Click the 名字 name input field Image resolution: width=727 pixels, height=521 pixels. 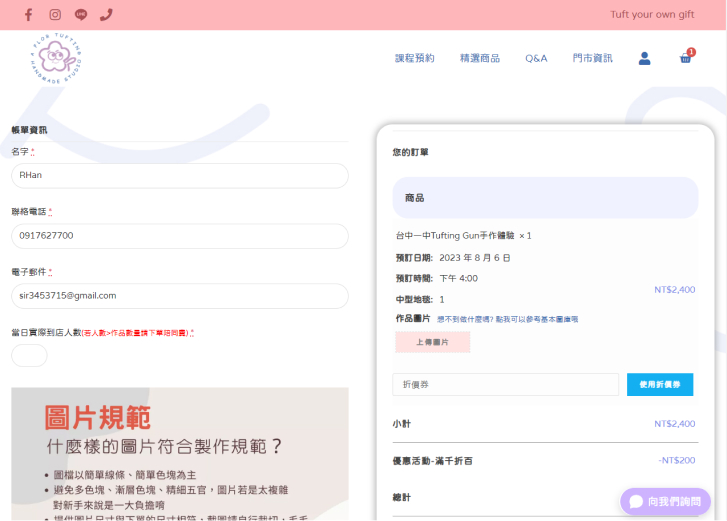click(180, 175)
